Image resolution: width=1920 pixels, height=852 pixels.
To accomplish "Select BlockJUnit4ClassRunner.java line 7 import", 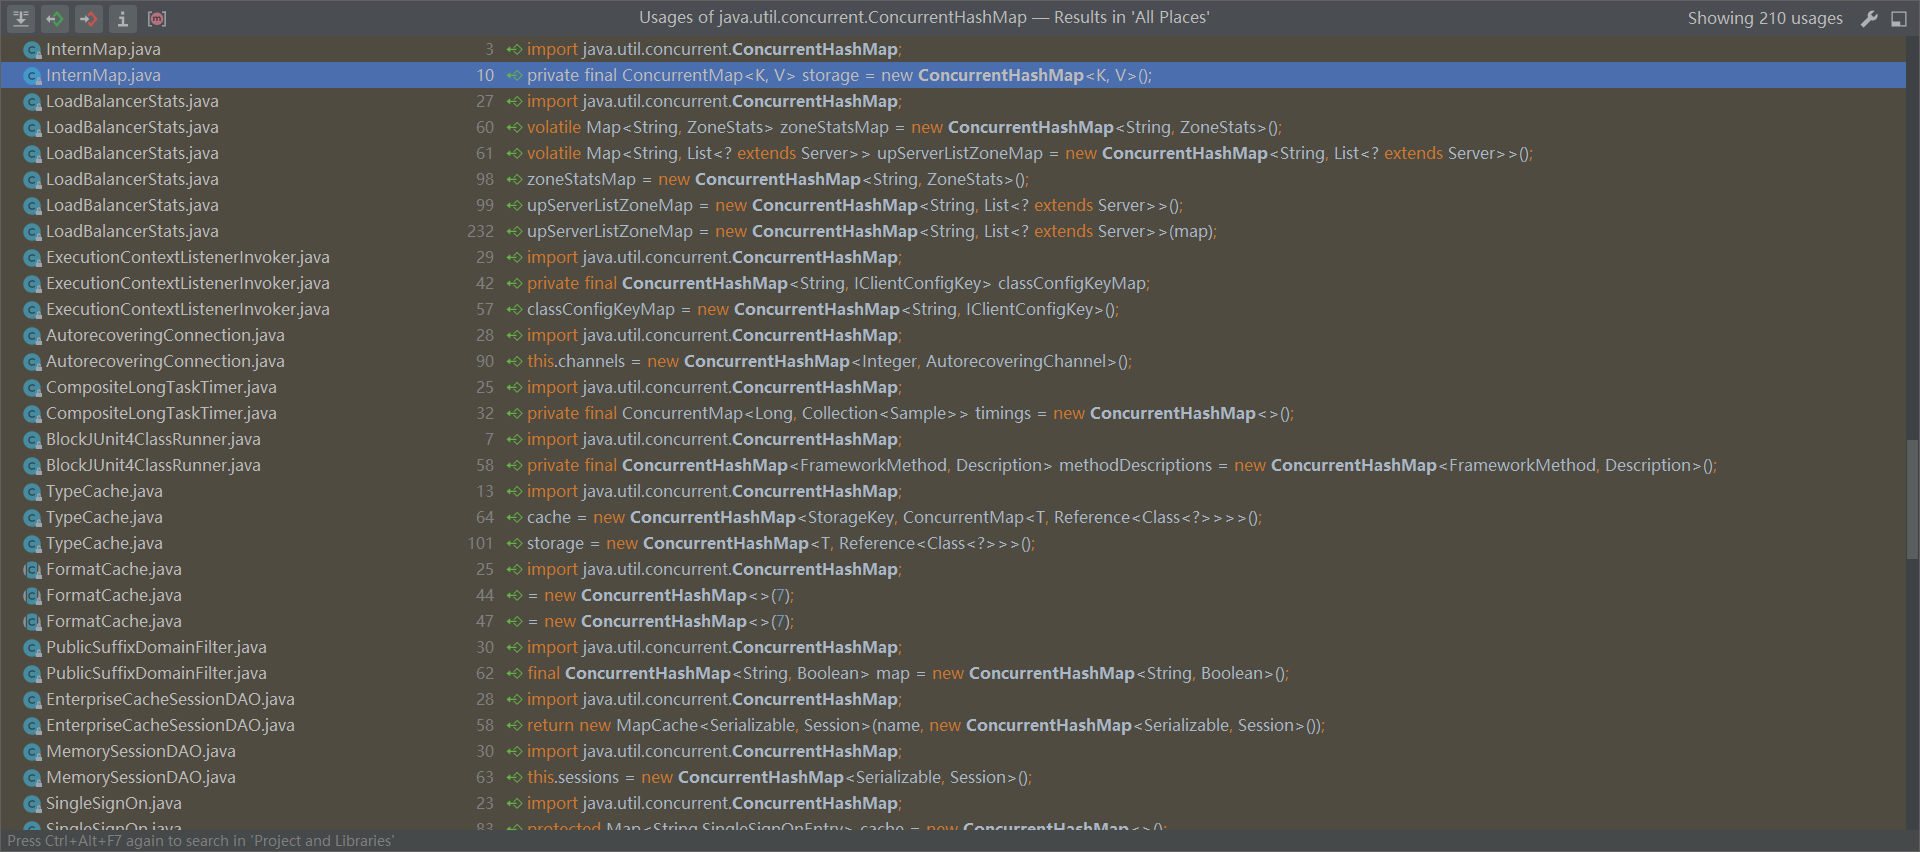I will 953,439.
